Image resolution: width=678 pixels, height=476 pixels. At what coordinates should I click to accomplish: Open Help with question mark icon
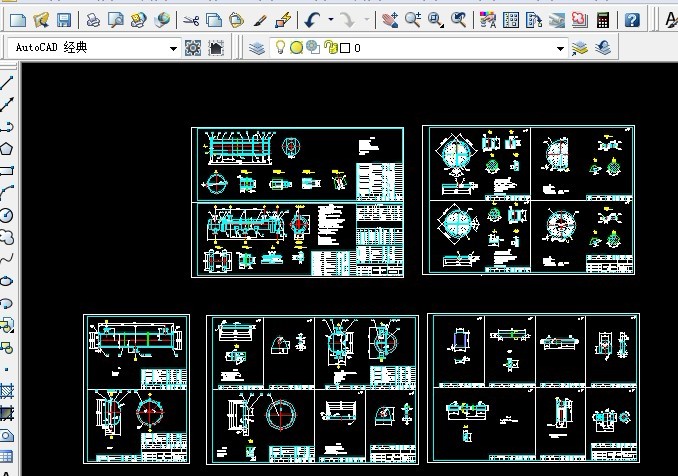[632, 20]
